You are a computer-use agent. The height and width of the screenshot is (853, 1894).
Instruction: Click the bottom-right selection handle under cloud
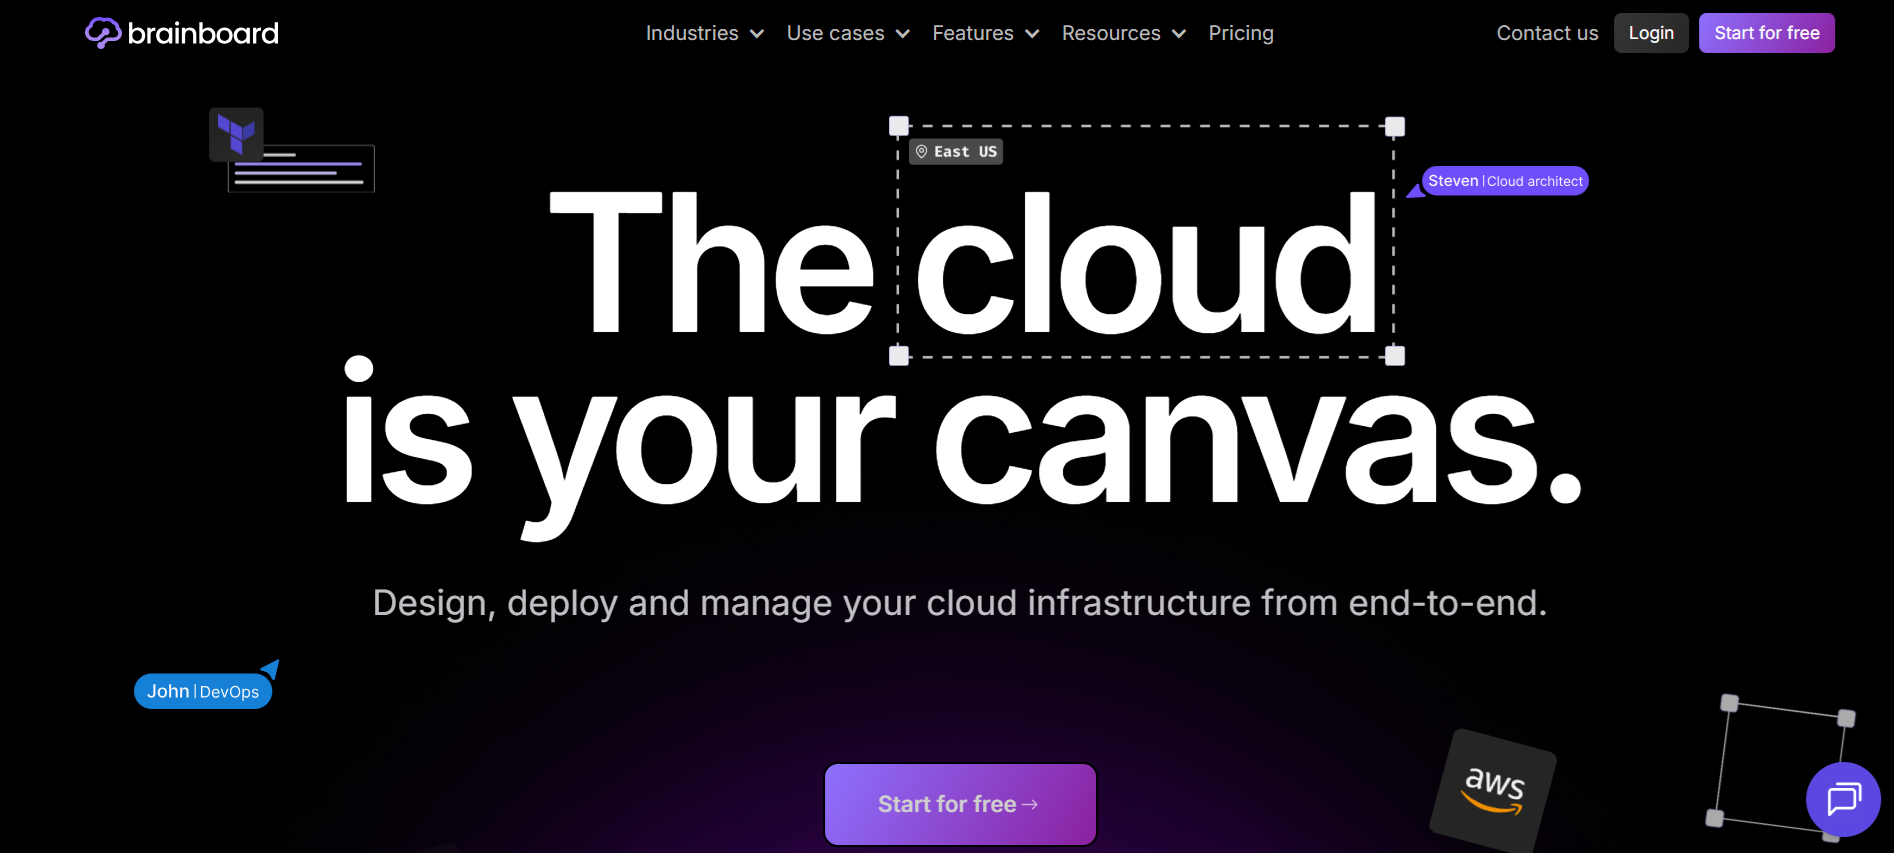click(1395, 356)
